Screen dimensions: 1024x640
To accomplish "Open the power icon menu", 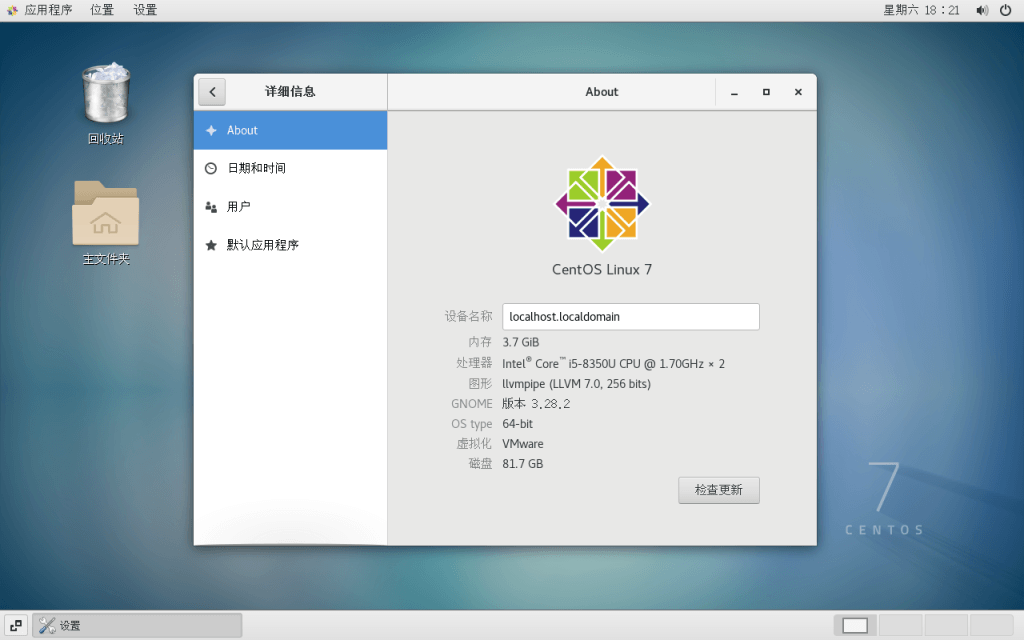I will (1006, 10).
